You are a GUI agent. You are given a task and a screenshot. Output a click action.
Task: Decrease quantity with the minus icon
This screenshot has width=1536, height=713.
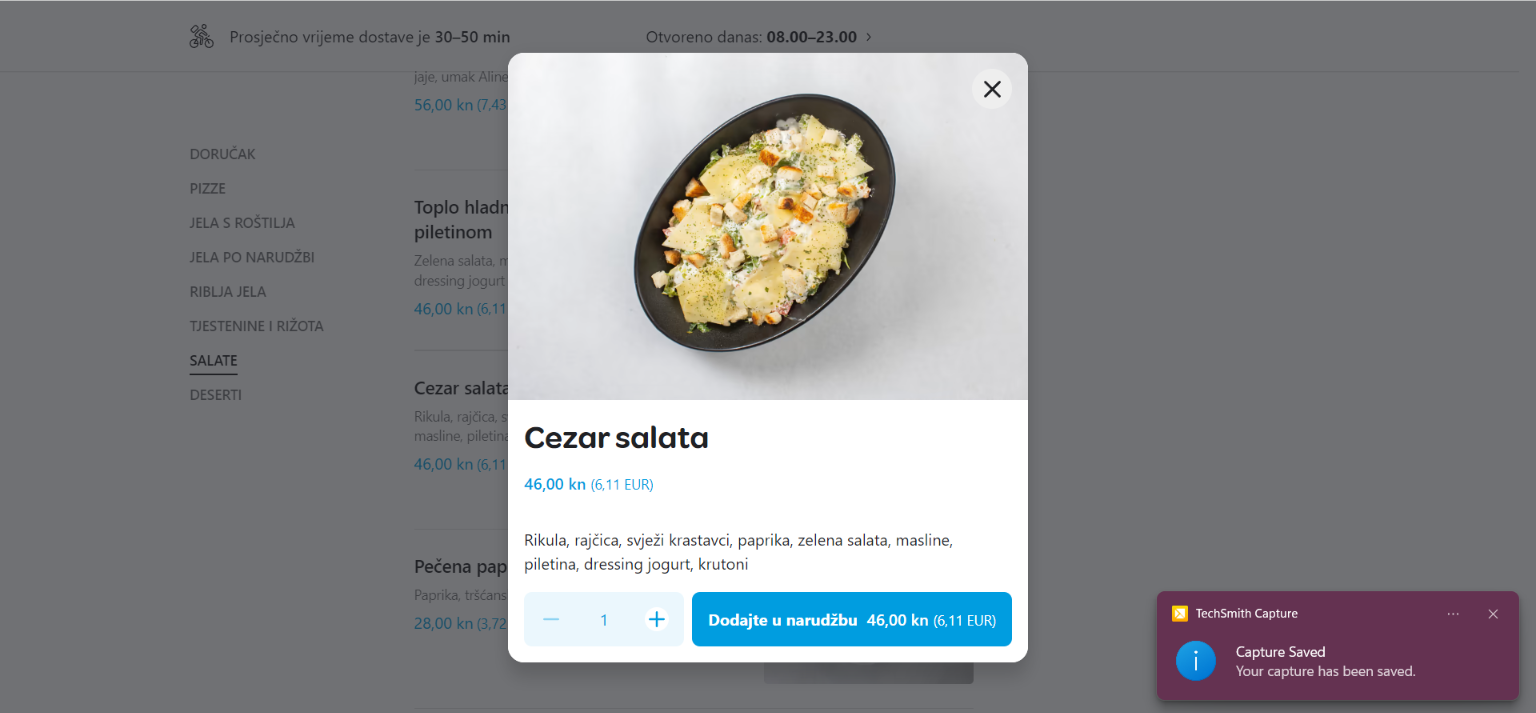[551, 620]
